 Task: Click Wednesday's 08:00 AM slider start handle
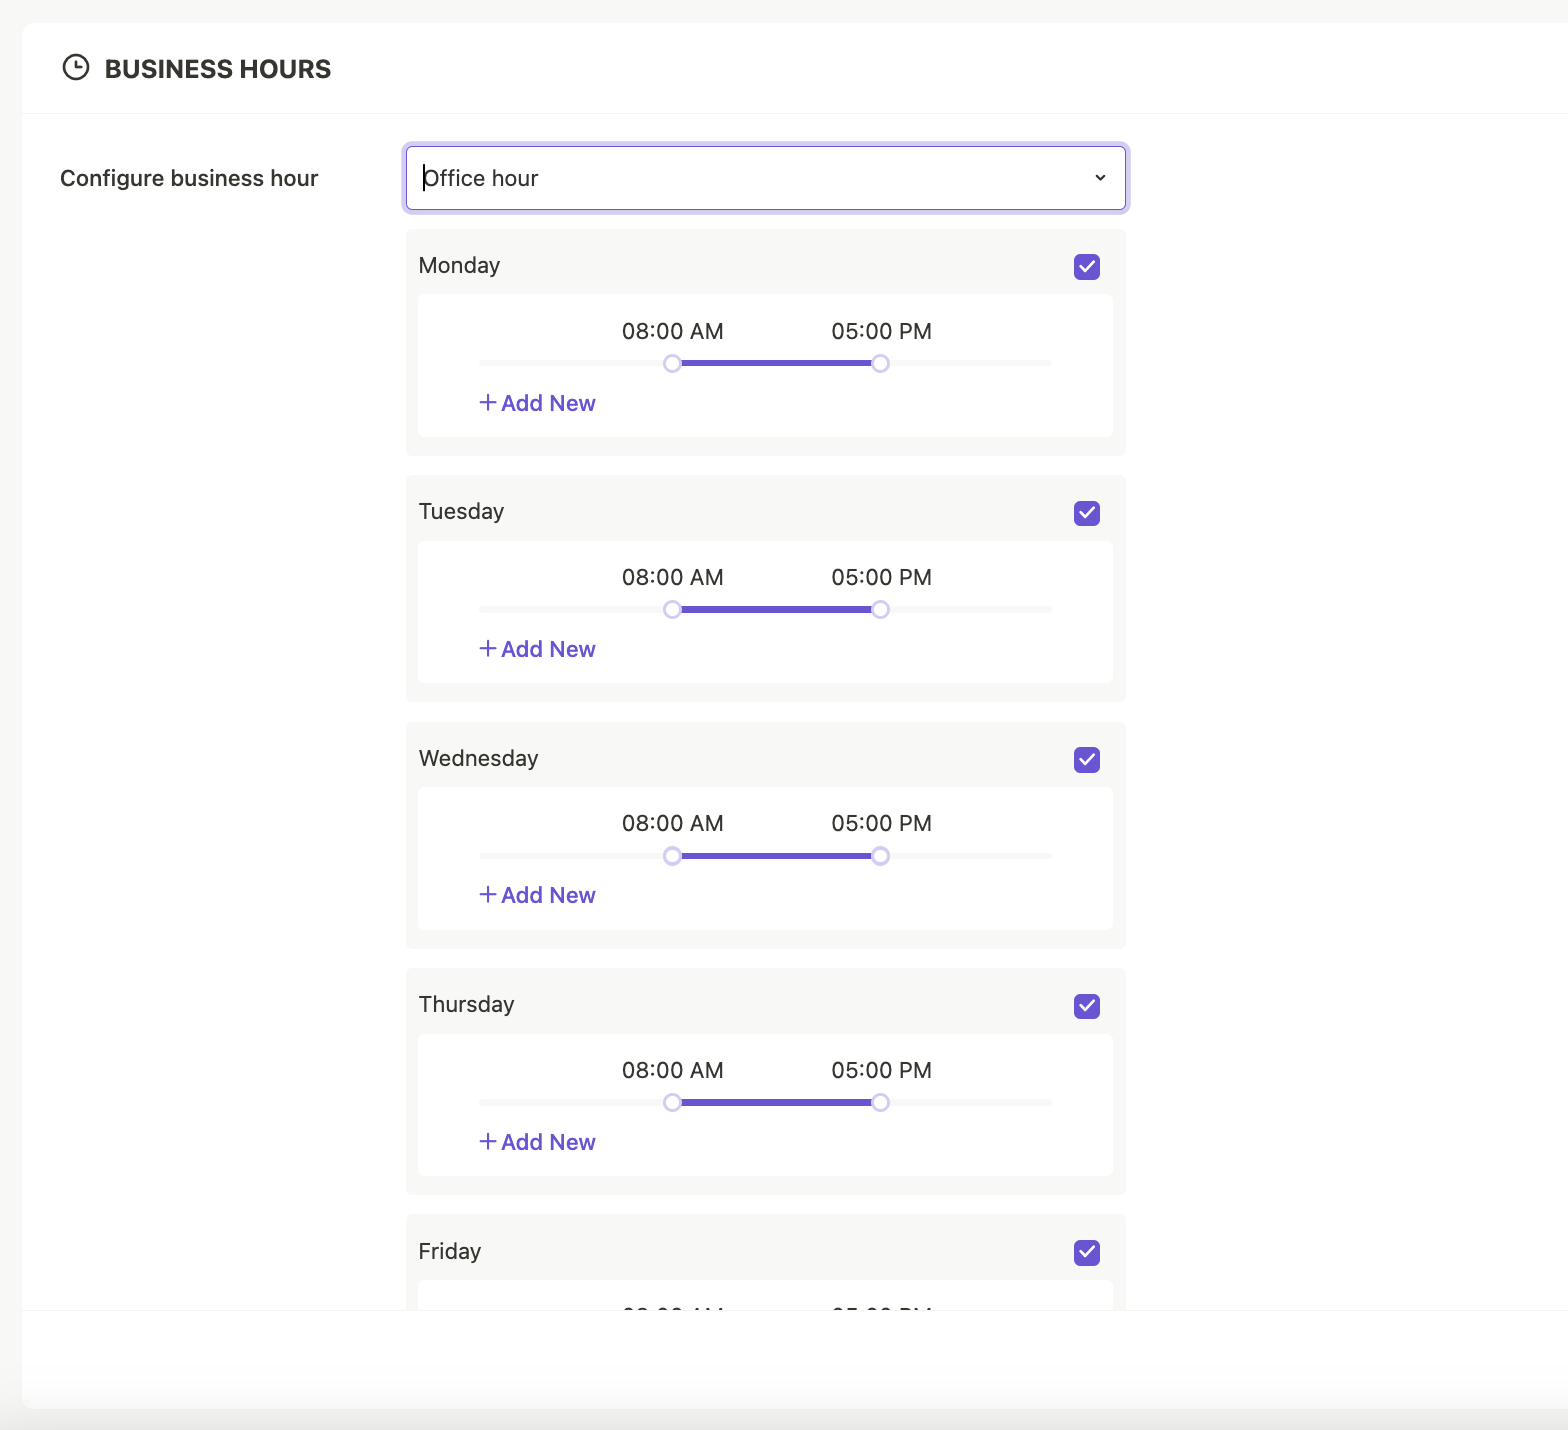[x=673, y=856]
